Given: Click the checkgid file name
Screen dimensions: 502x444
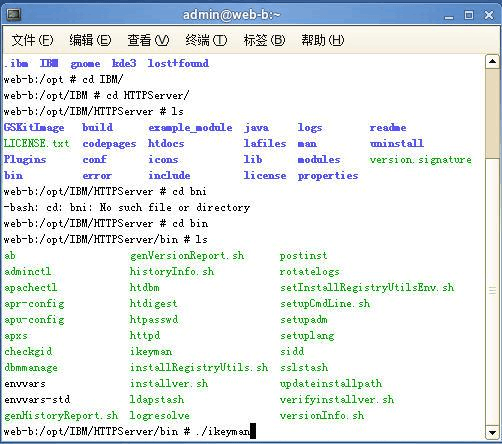Looking at the screenshot, I should tap(28, 352).
